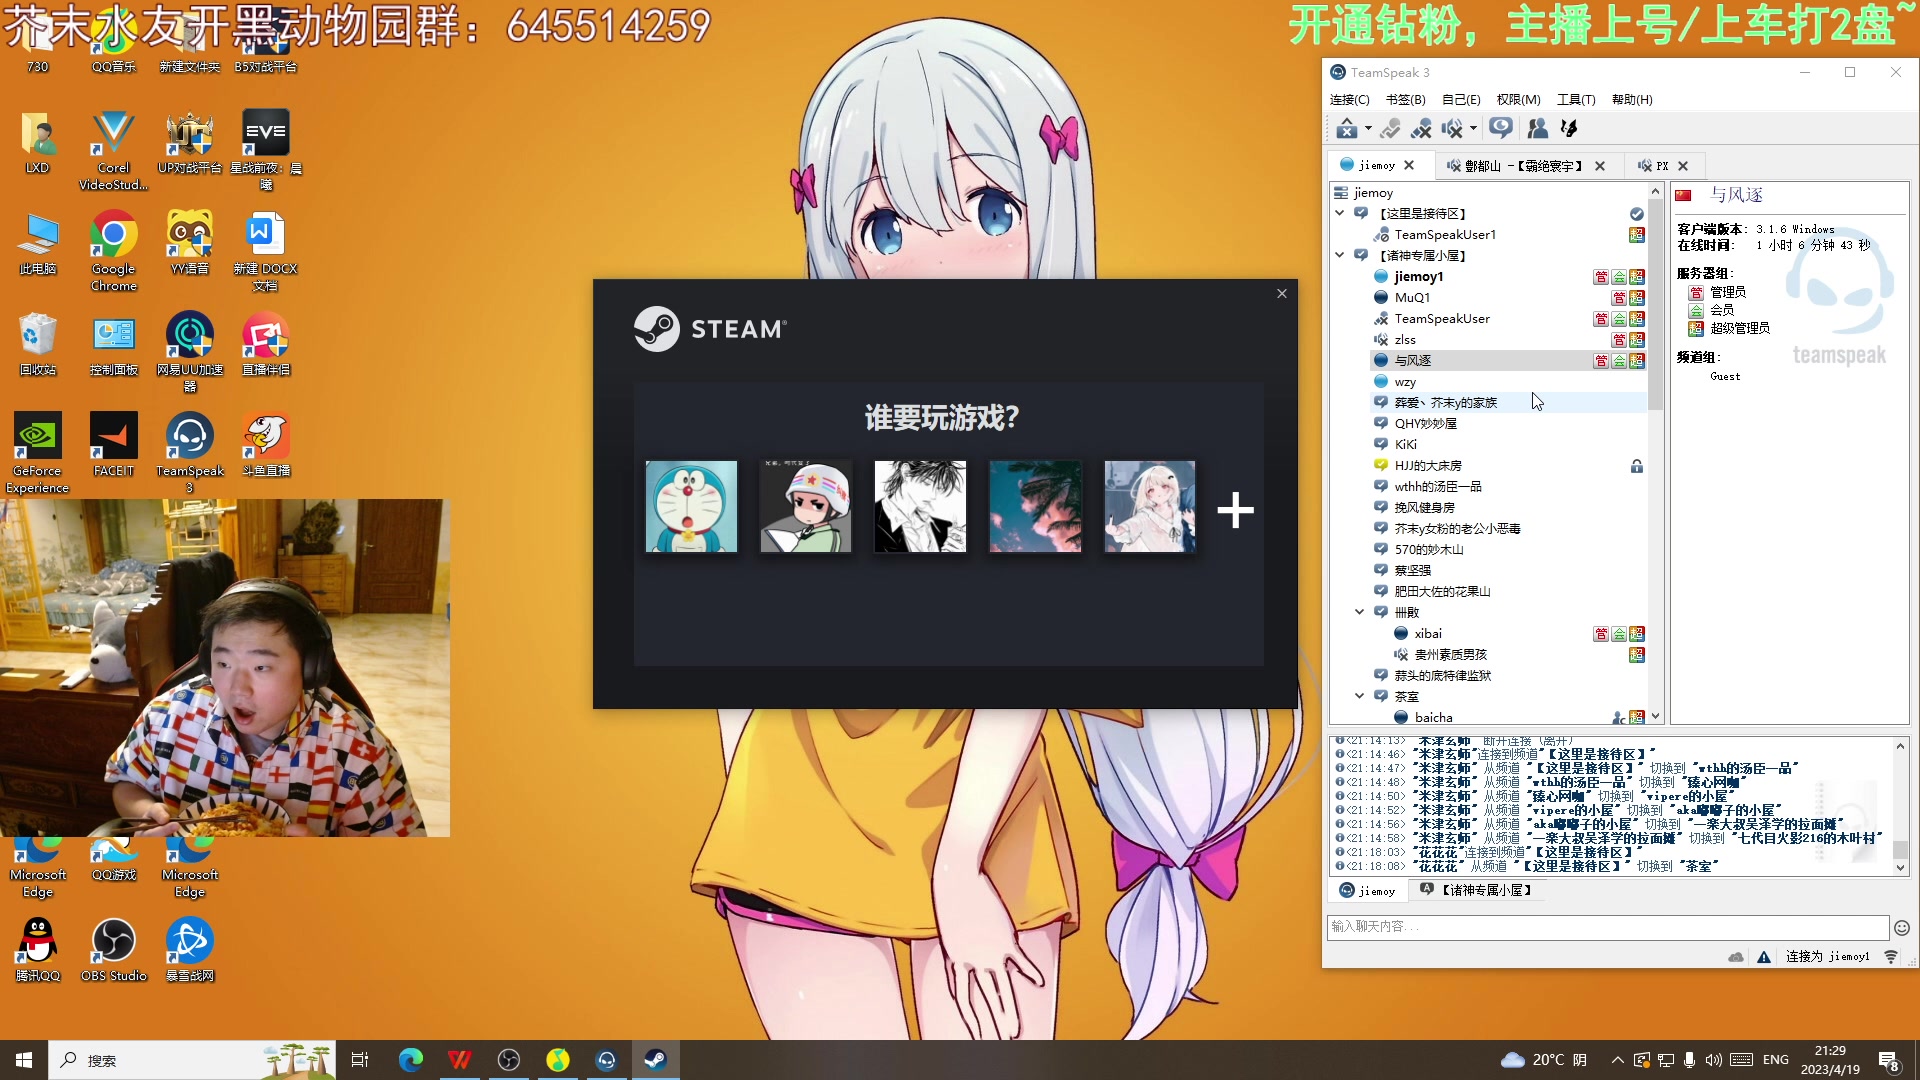
Task: Click the channel tree scroll-down arrow
Action: (x=1655, y=716)
